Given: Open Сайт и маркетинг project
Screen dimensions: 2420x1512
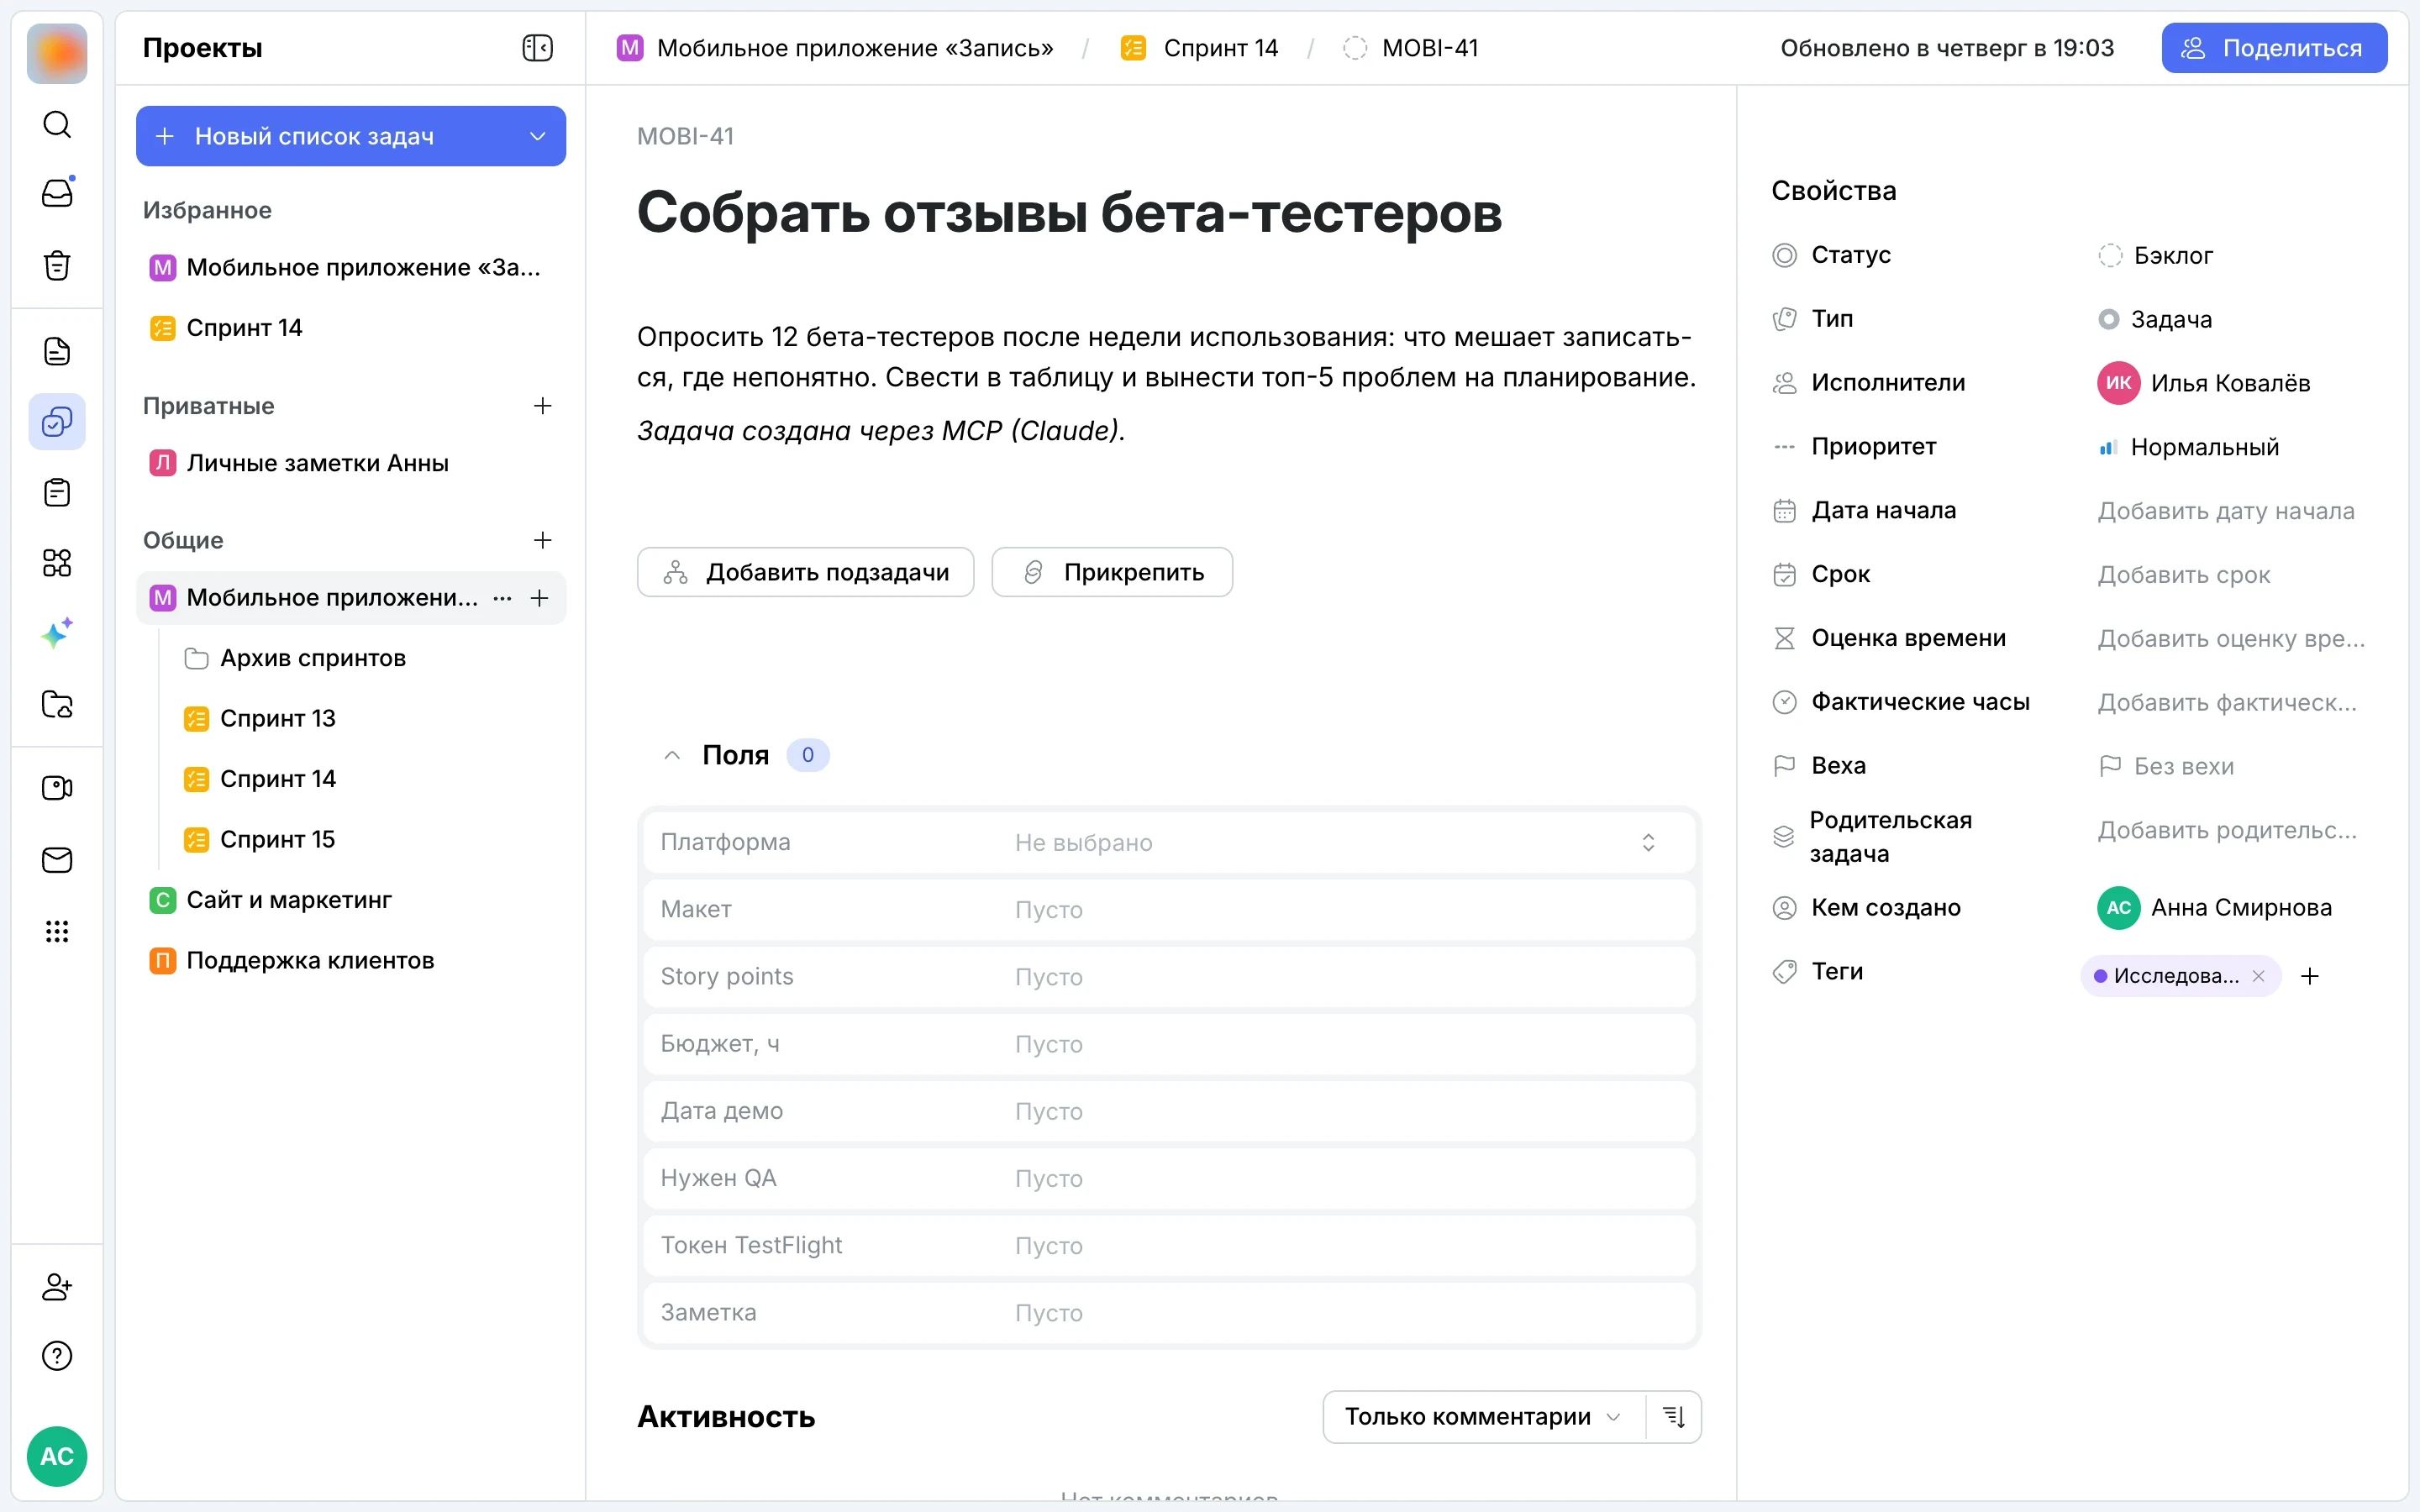Looking at the screenshot, I should (x=270, y=900).
